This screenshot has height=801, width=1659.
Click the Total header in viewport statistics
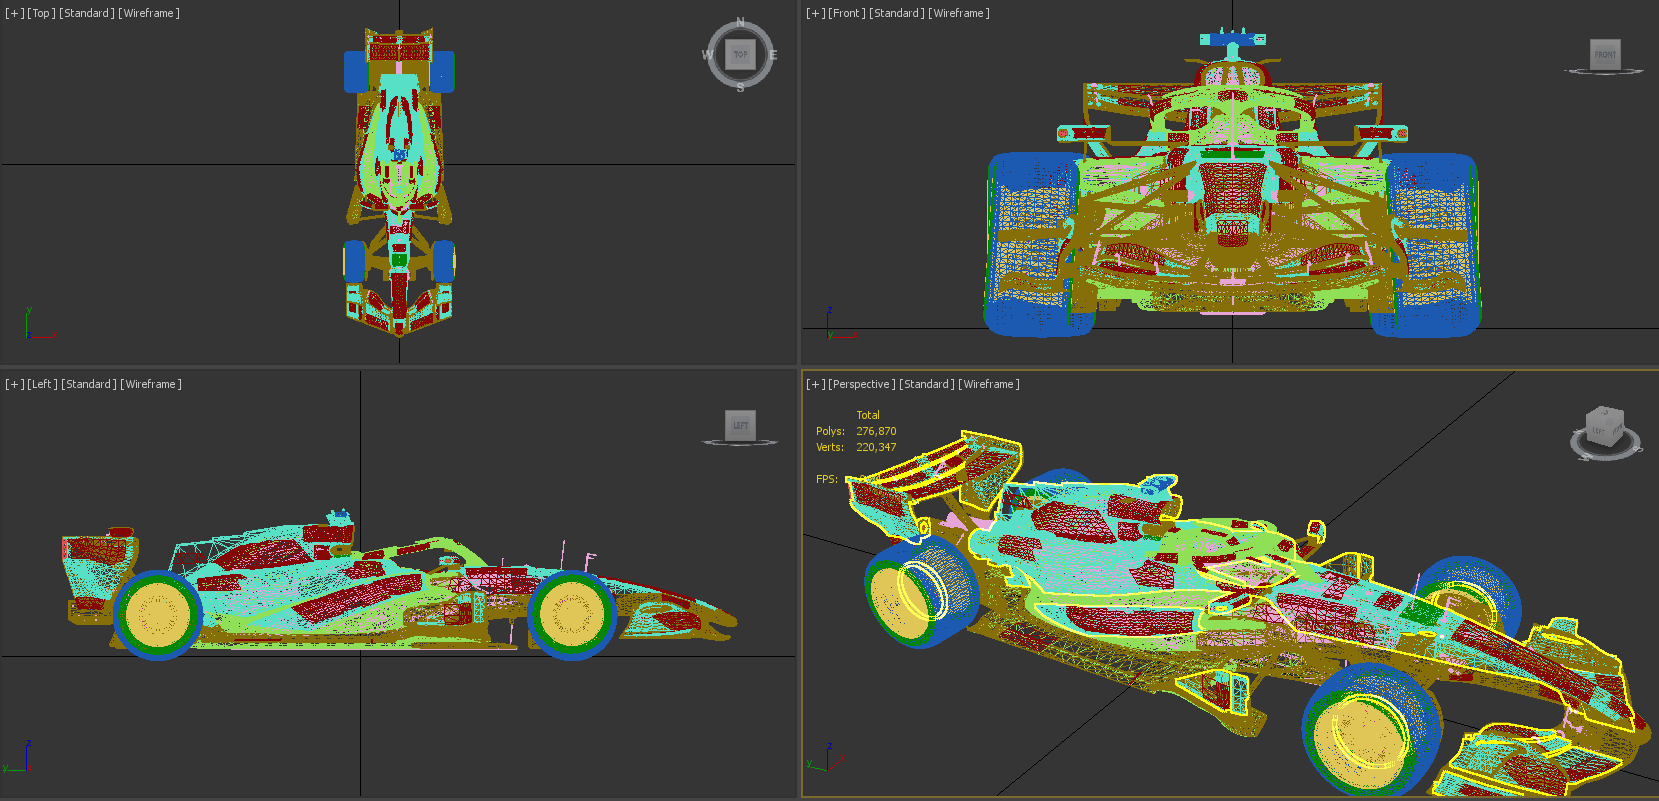[x=868, y=415]
